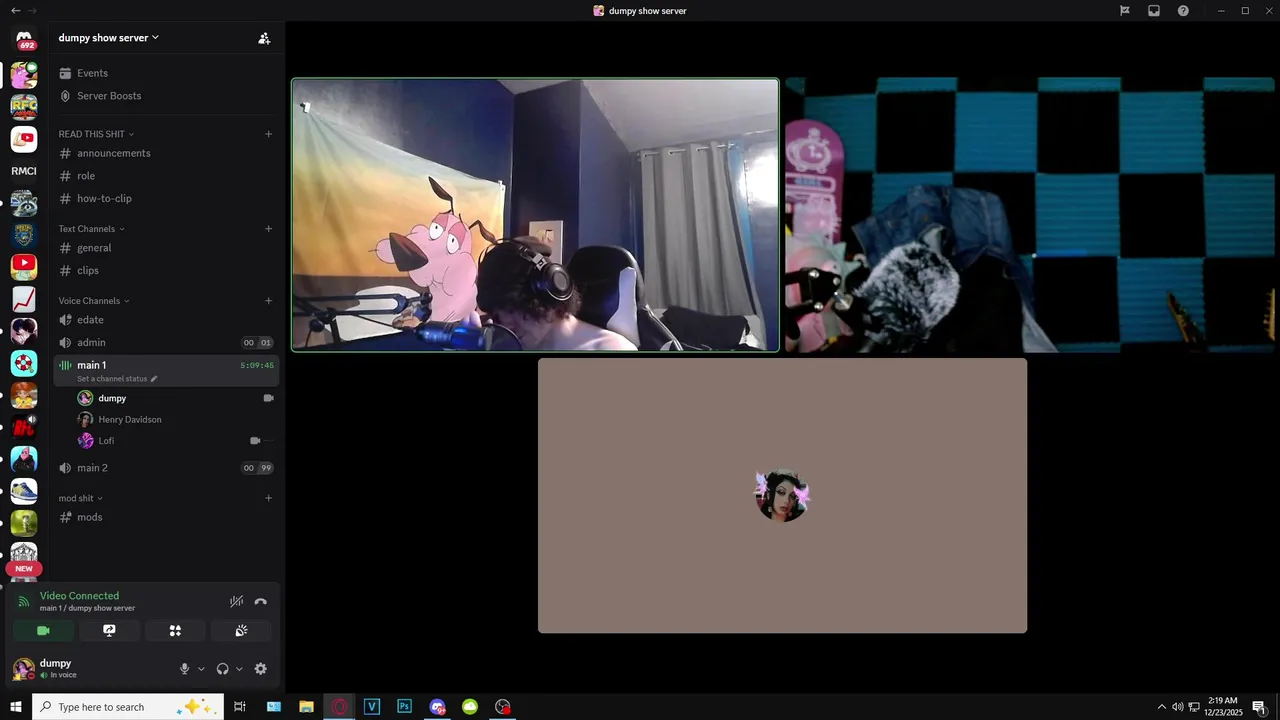Deafen with the headphones icon

[x=222, y=669]
